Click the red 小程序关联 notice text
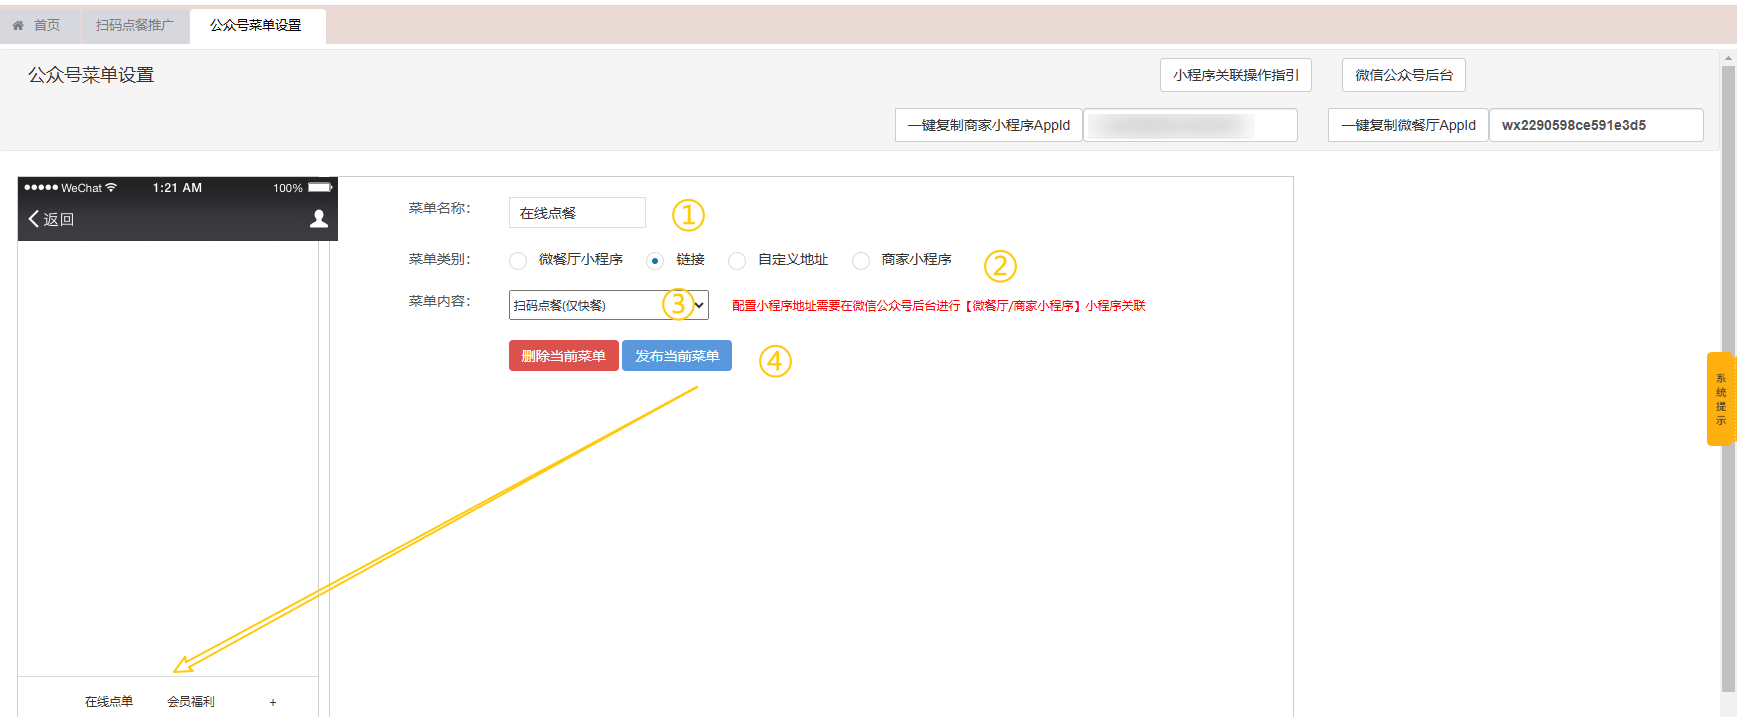 tap(938, 306)
